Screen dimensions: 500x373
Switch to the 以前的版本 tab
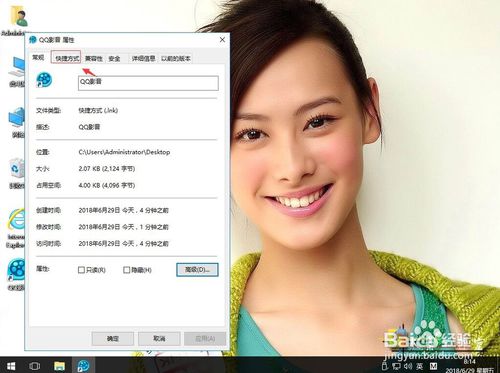[176, 58]
